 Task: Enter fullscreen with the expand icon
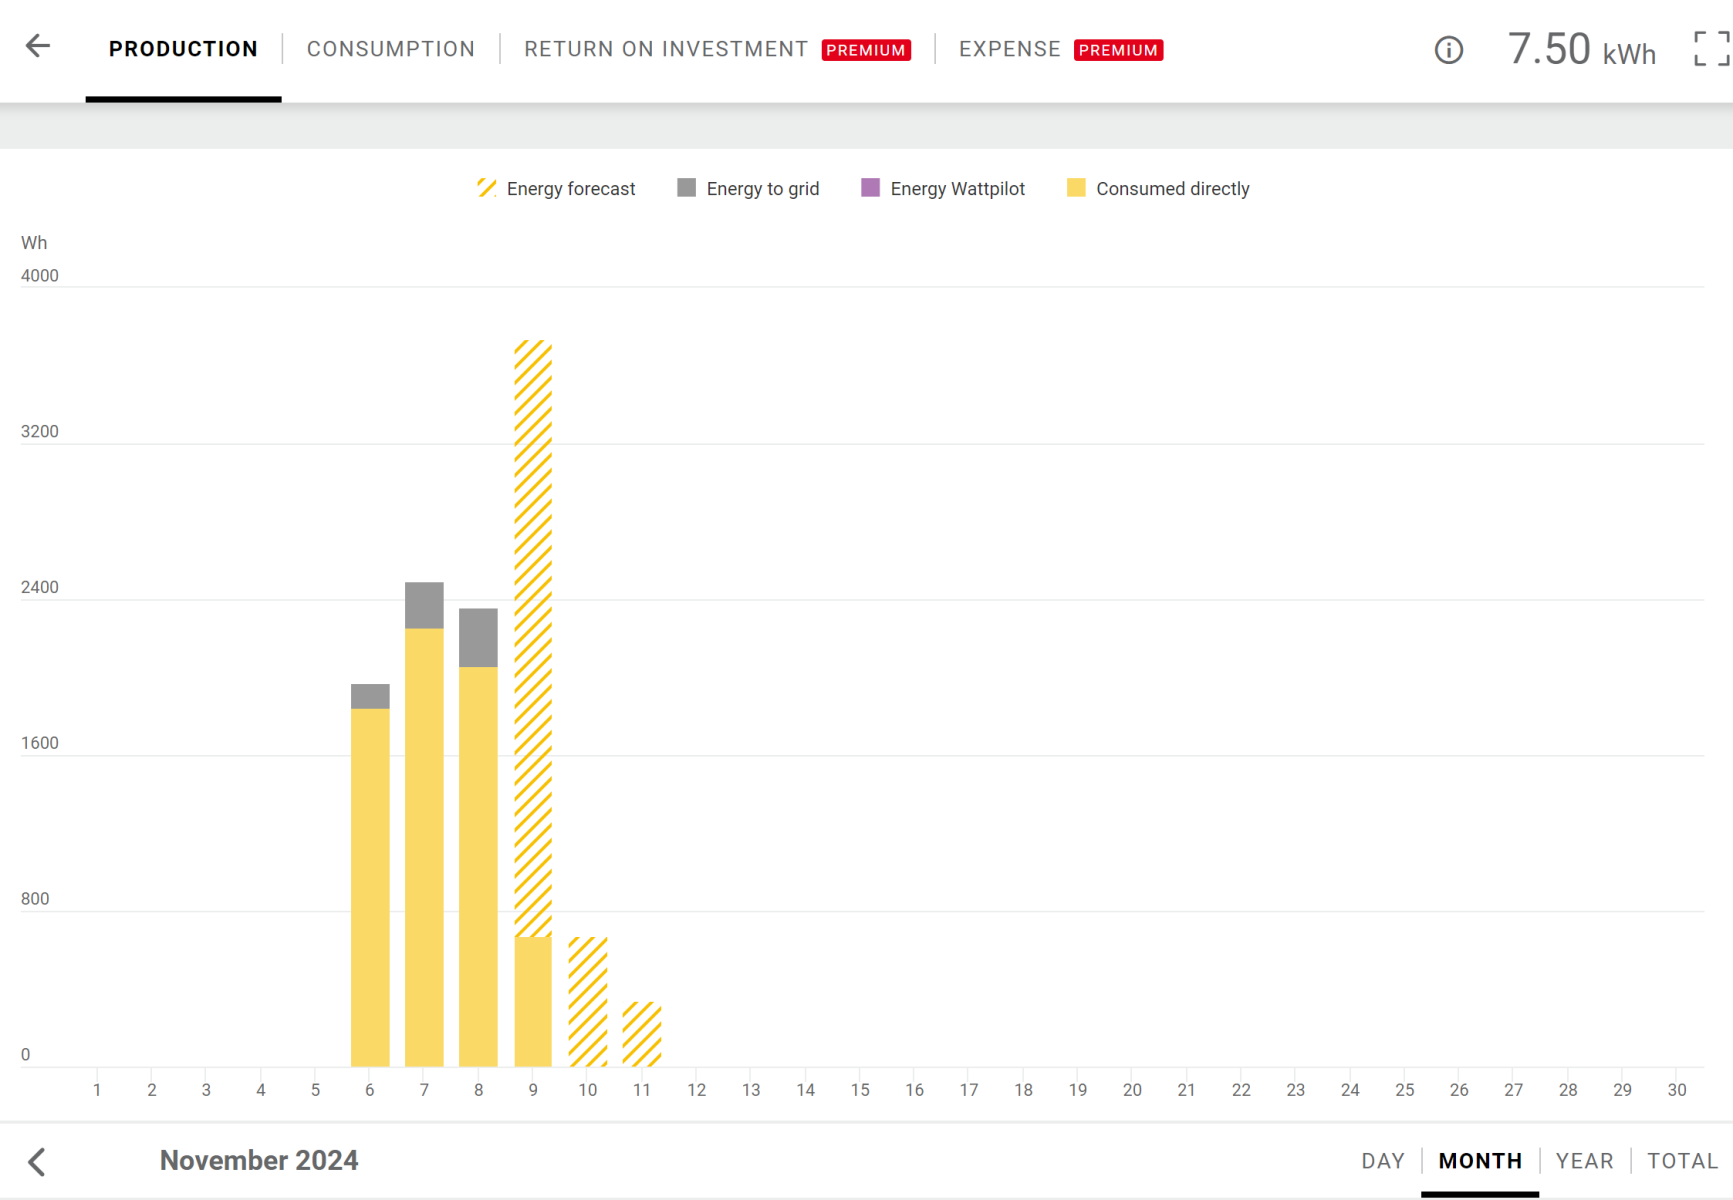(1711, 49)
